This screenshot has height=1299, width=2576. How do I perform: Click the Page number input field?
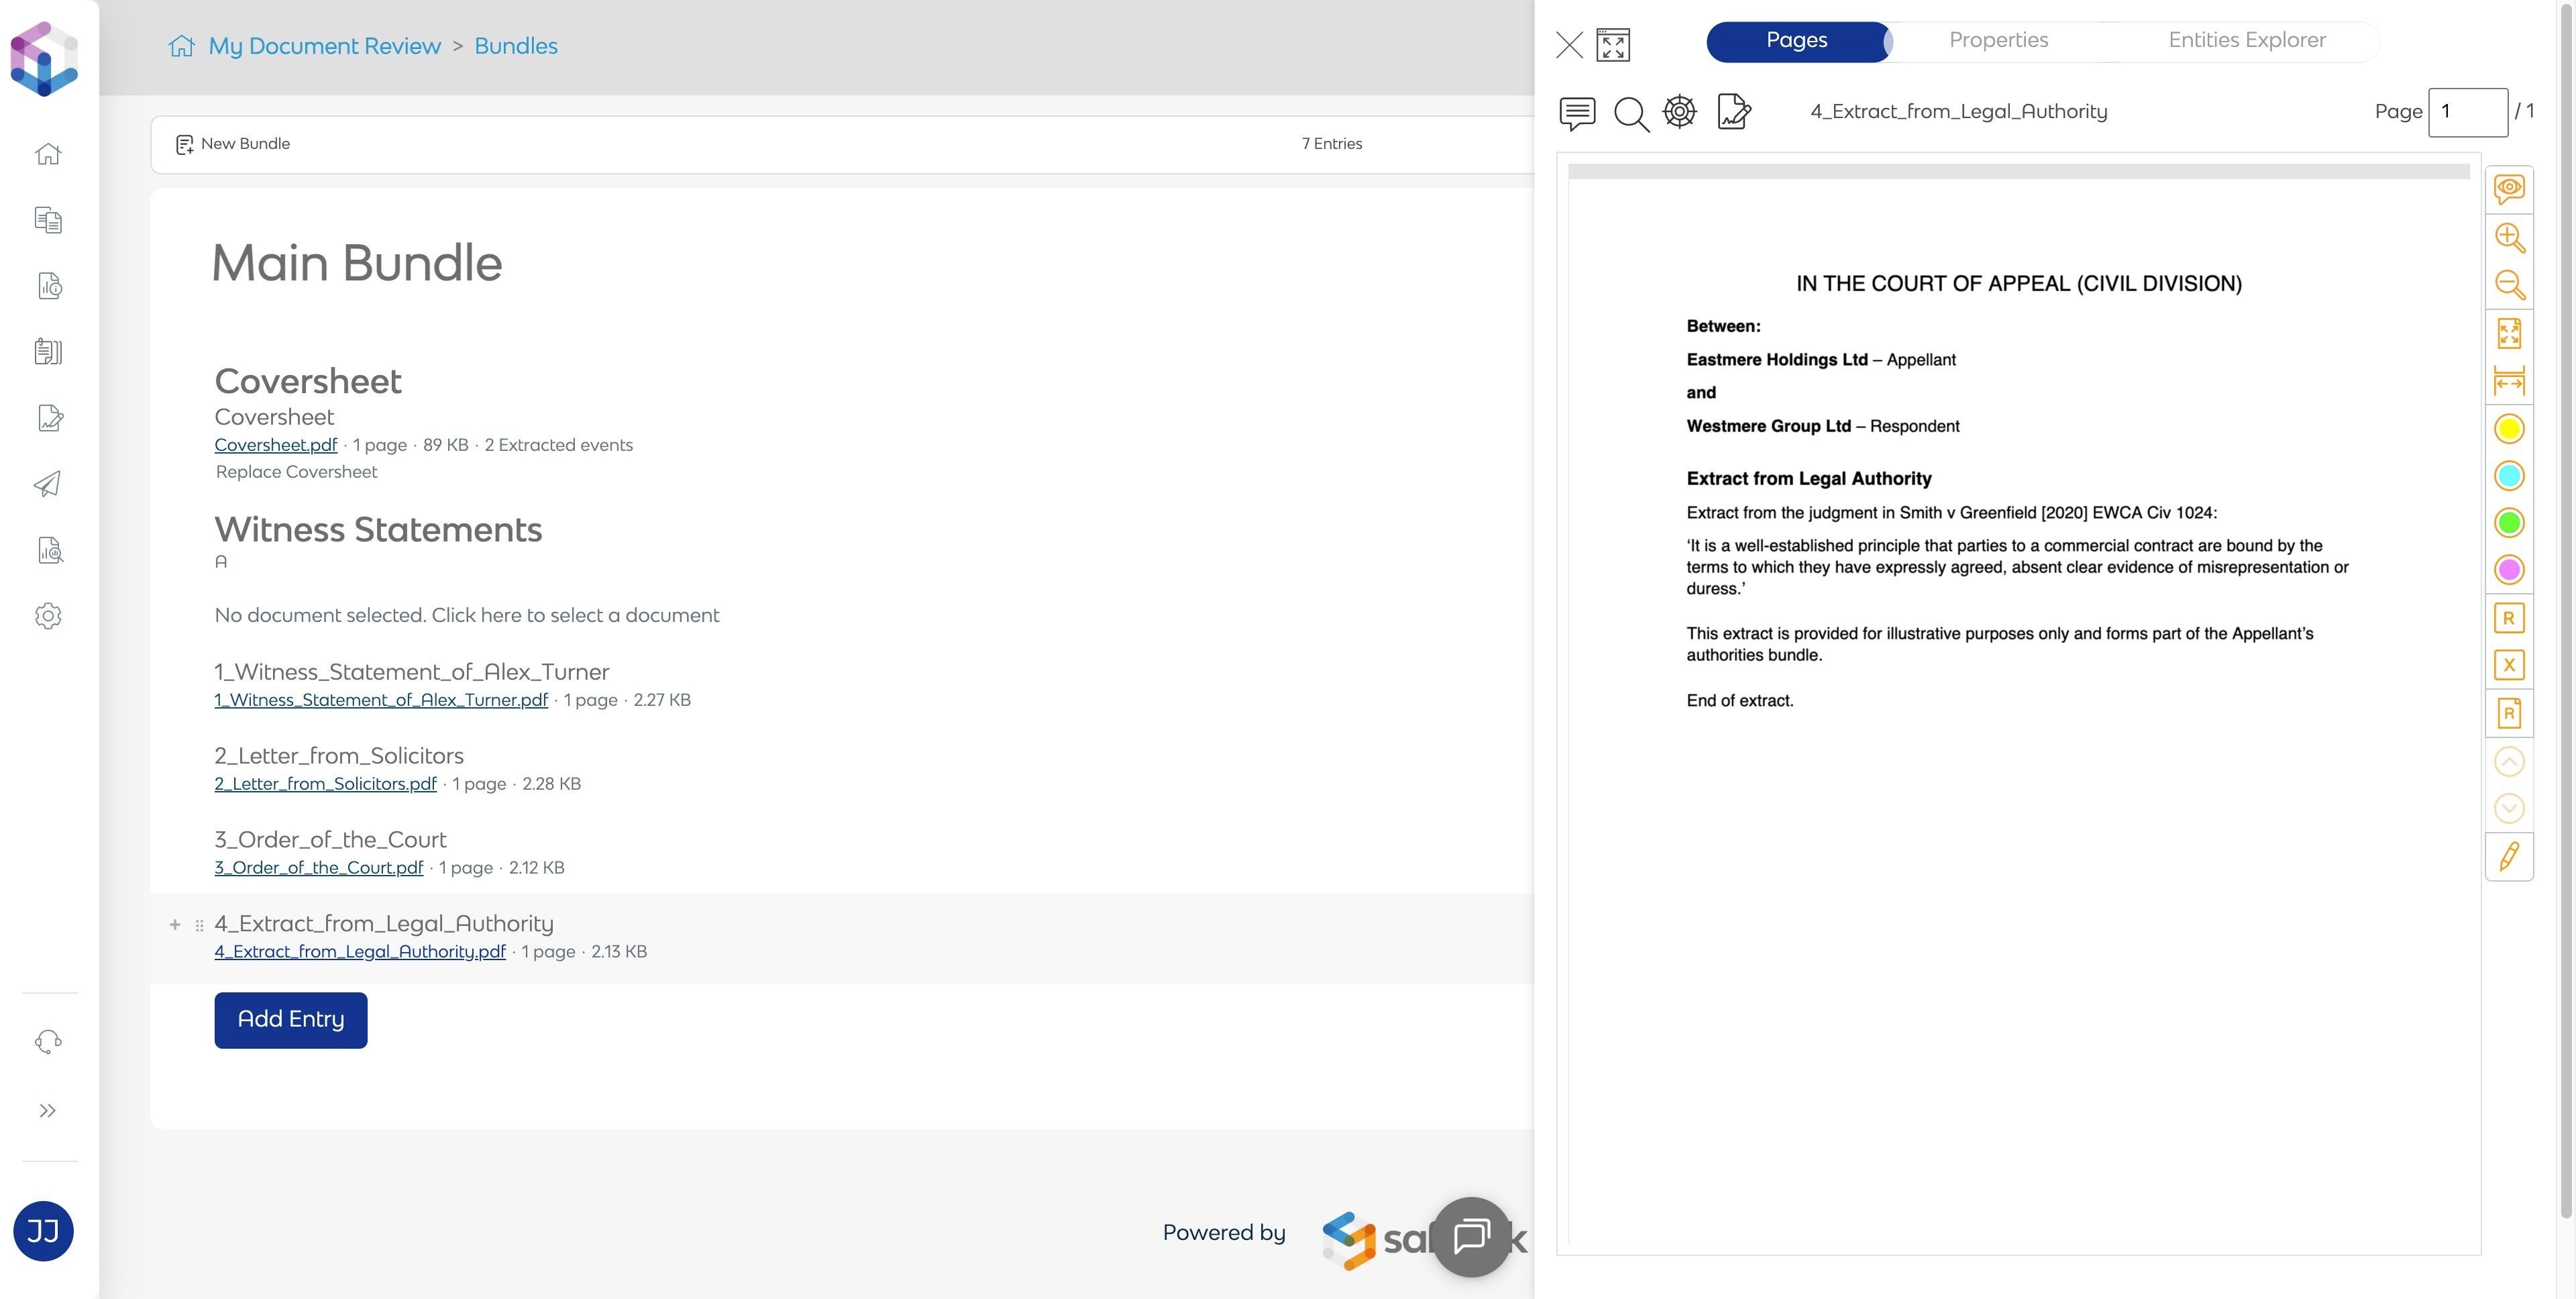pyautogui.click(x=2467, y=112)
